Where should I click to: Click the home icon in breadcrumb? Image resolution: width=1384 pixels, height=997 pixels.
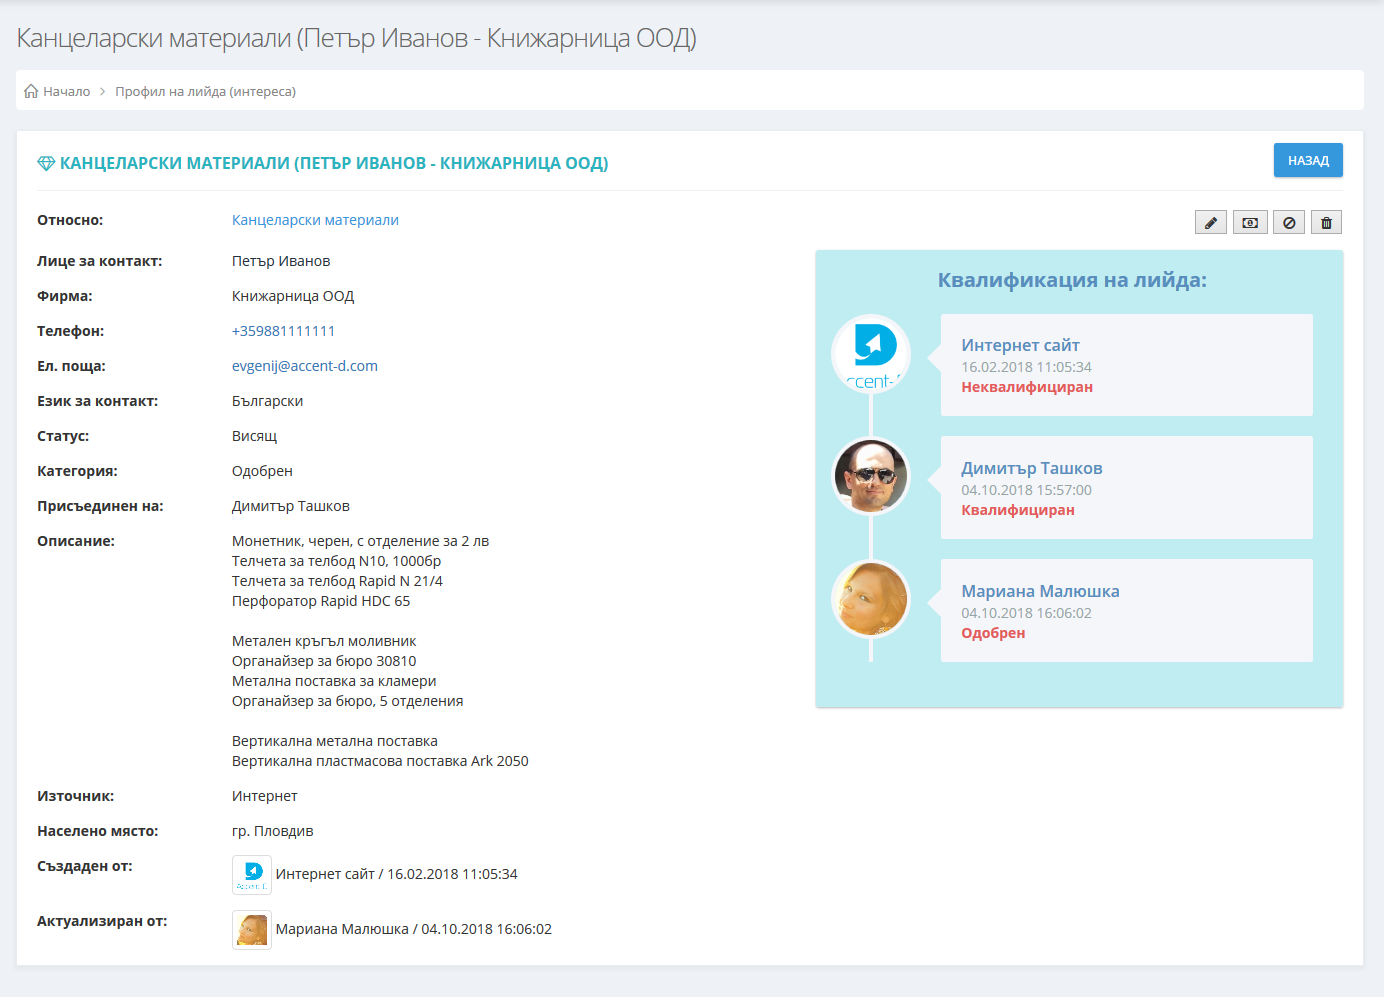(31, 91)
